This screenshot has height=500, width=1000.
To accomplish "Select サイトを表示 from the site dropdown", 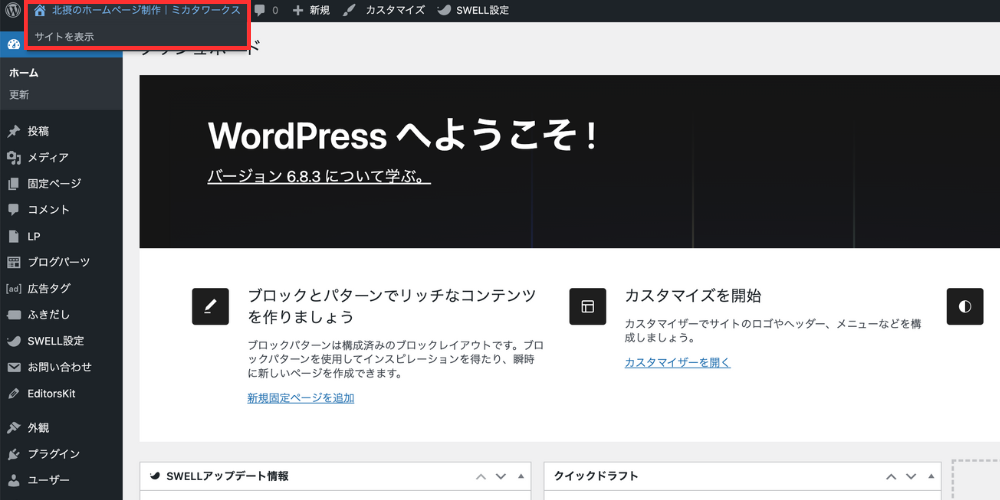I will point(64,37).
